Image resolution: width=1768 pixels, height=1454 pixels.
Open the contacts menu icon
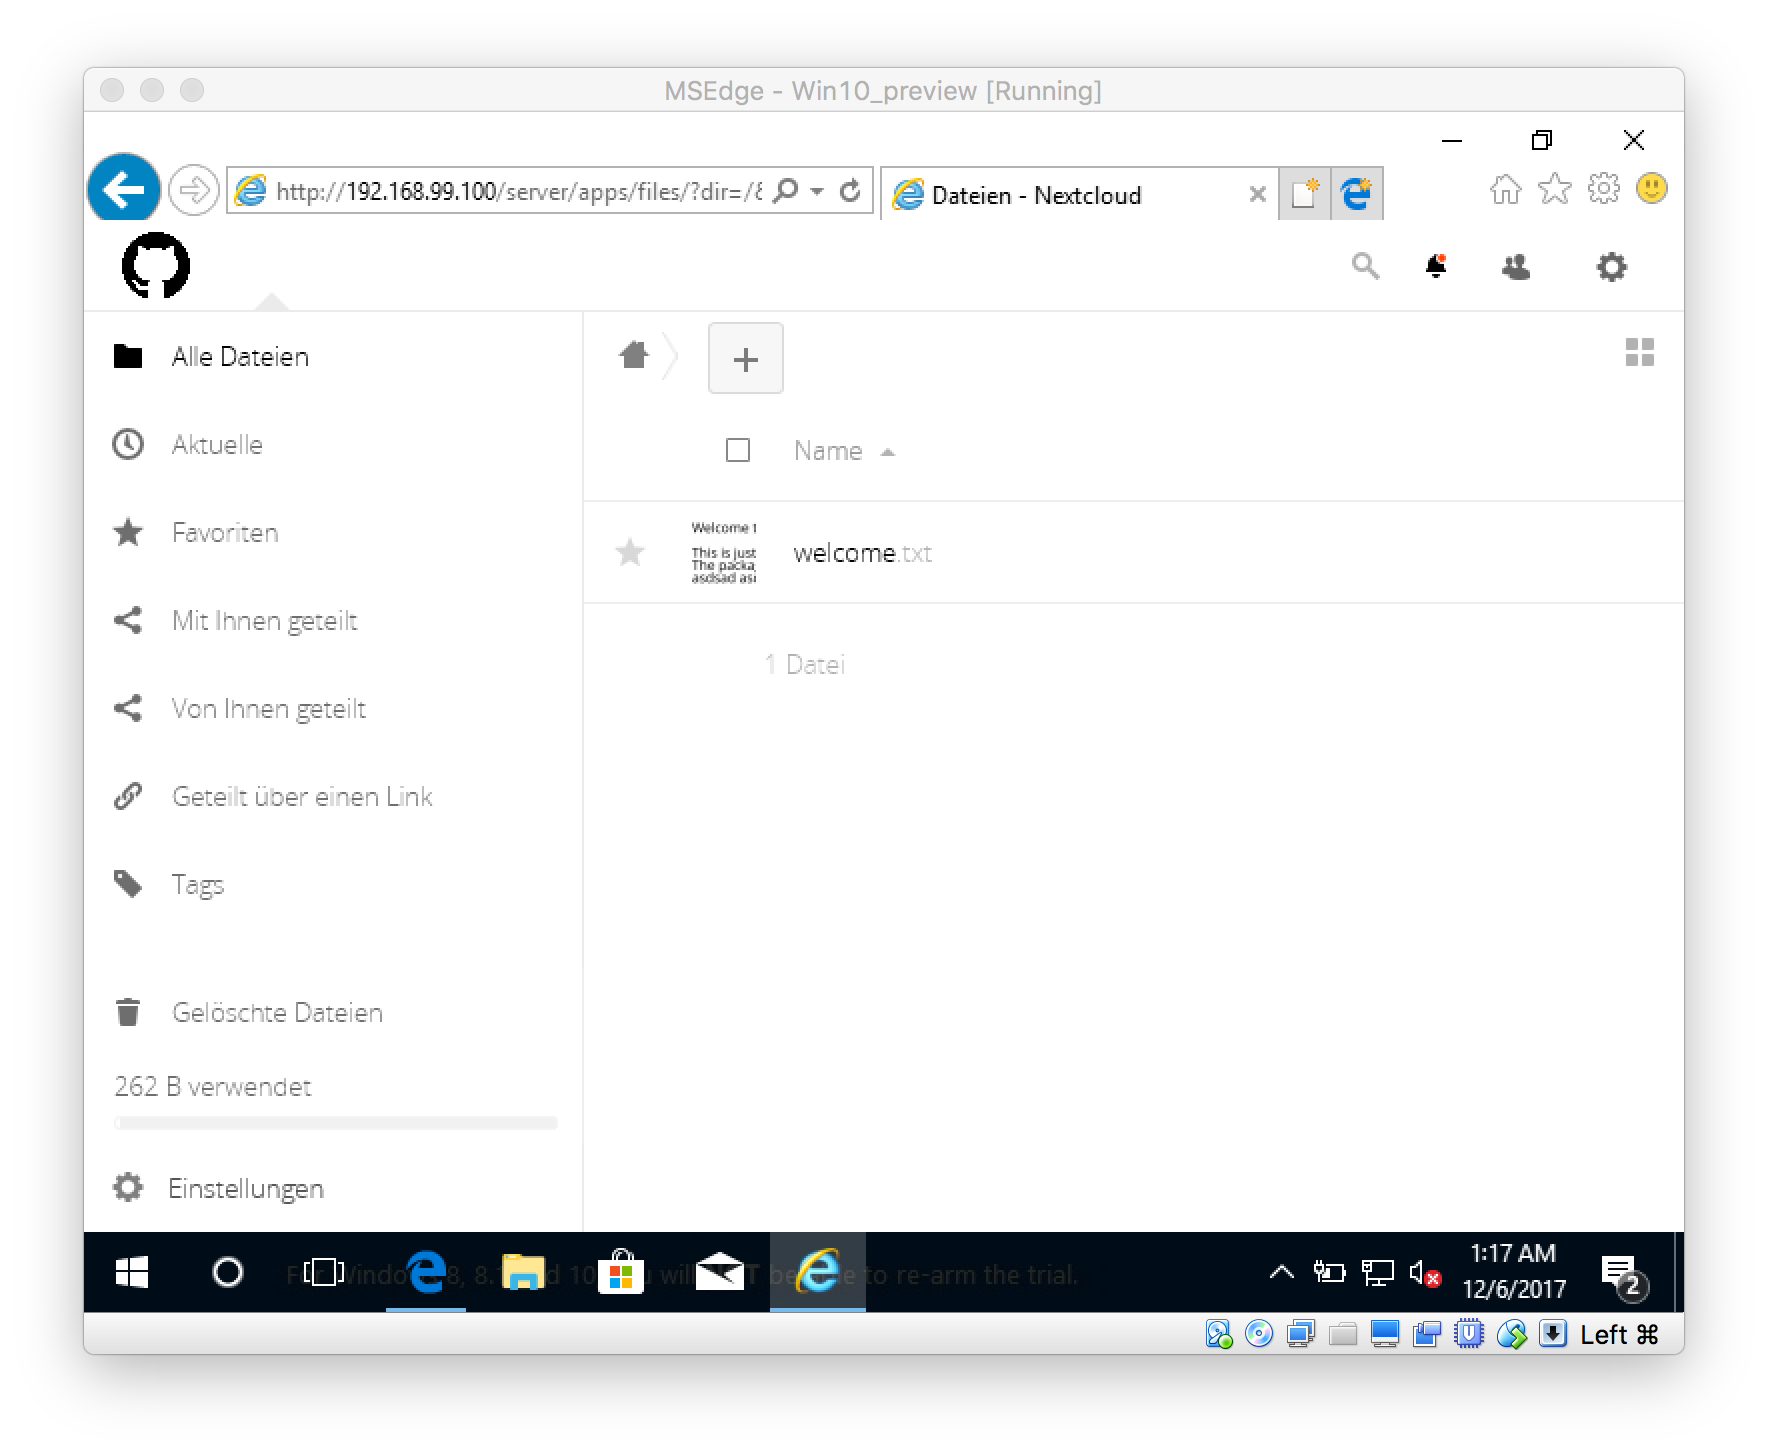click(x=1516, y=267)
